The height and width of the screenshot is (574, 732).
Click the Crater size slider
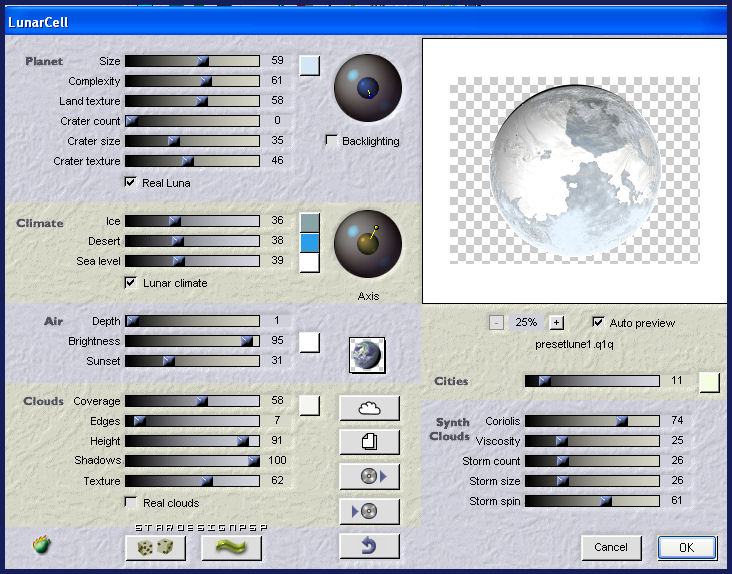[192, 141]
